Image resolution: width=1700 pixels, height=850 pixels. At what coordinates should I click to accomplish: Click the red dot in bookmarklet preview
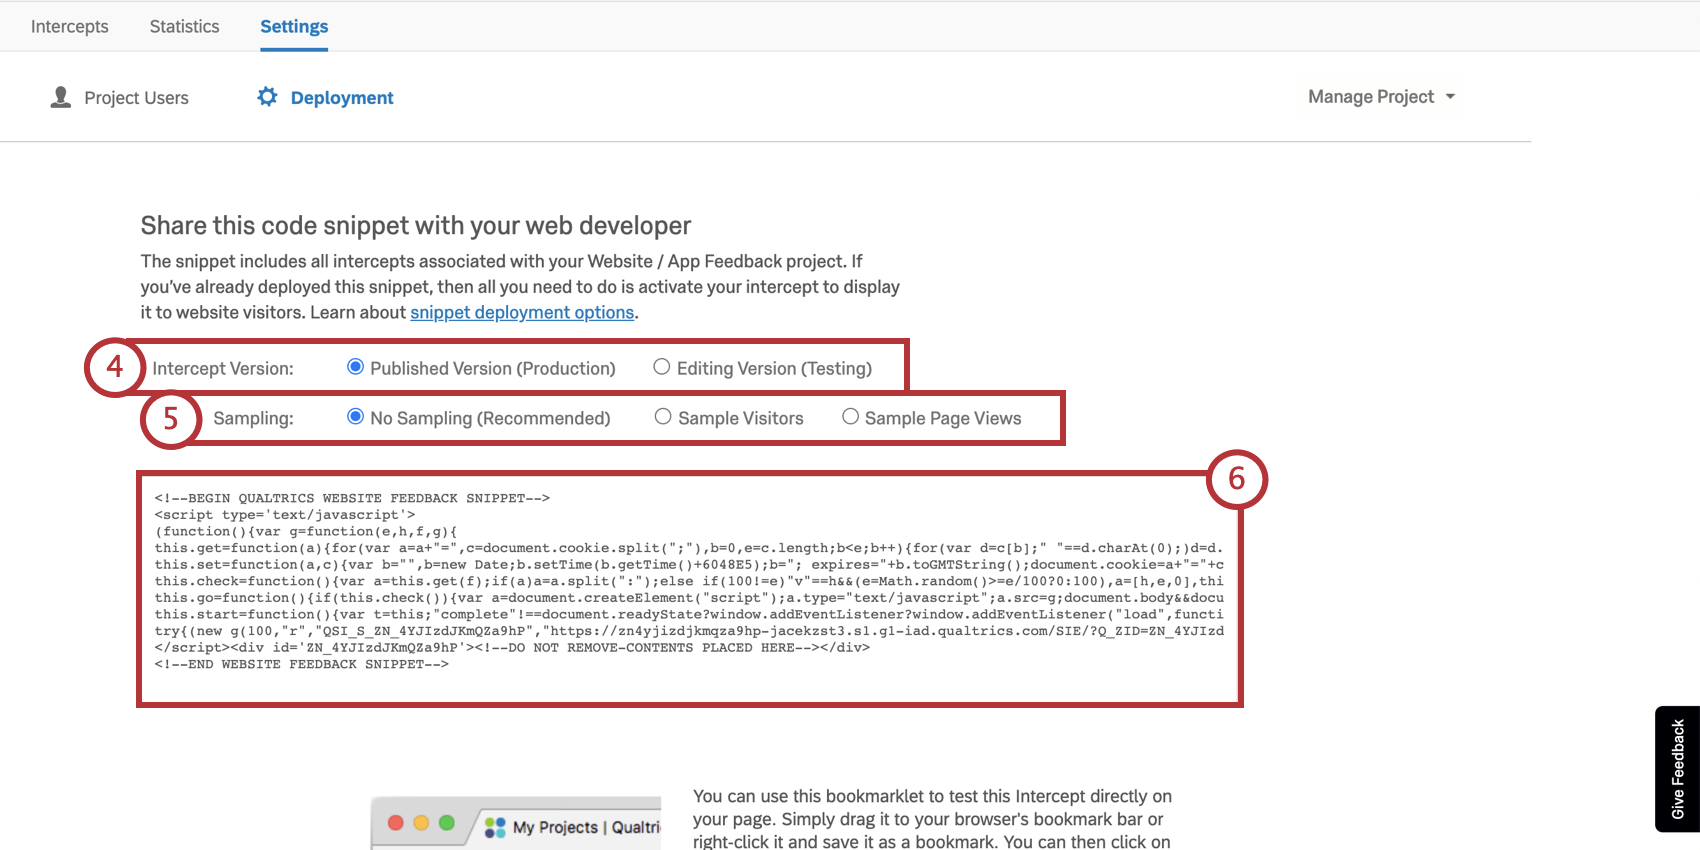pyautogui.click(x=395, y=823)
